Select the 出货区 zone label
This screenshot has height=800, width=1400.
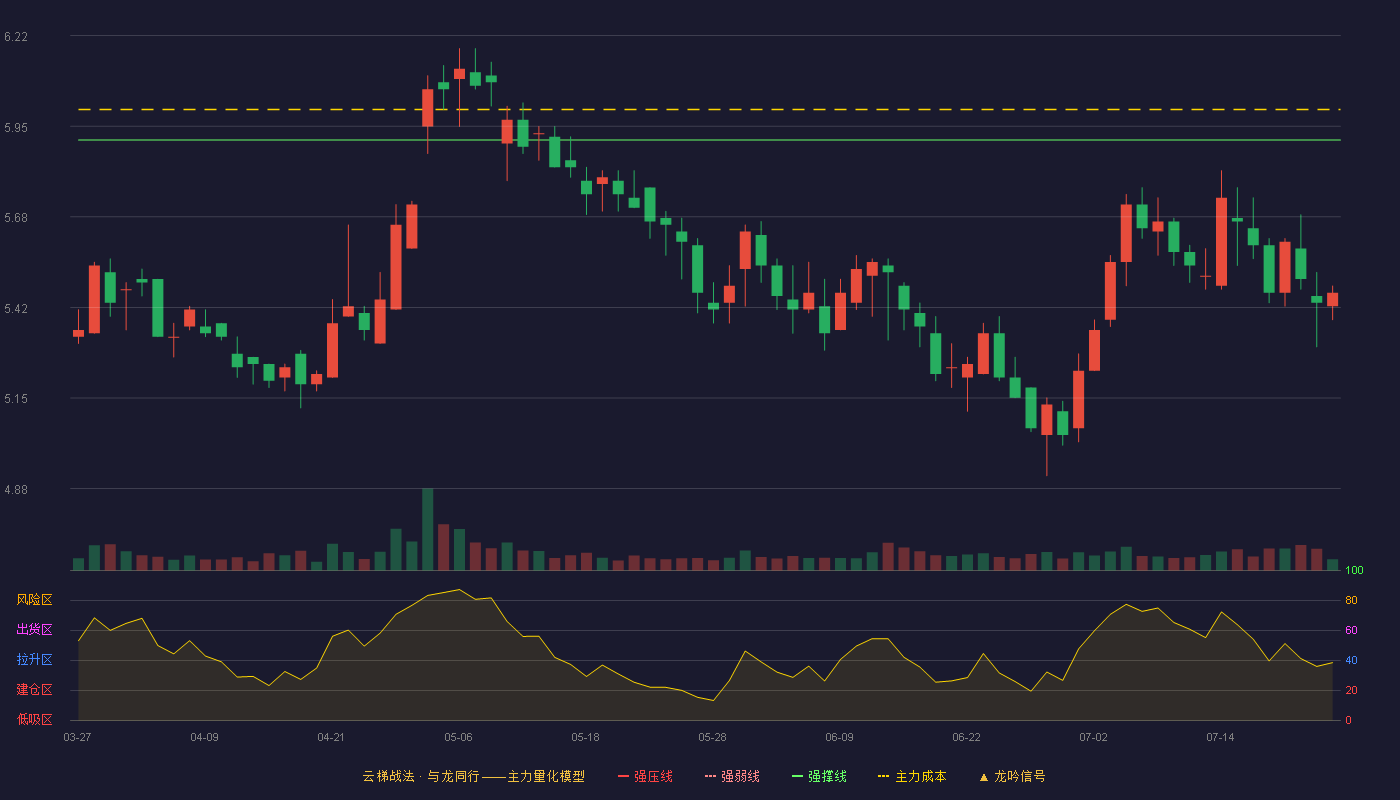click(34, 630)
